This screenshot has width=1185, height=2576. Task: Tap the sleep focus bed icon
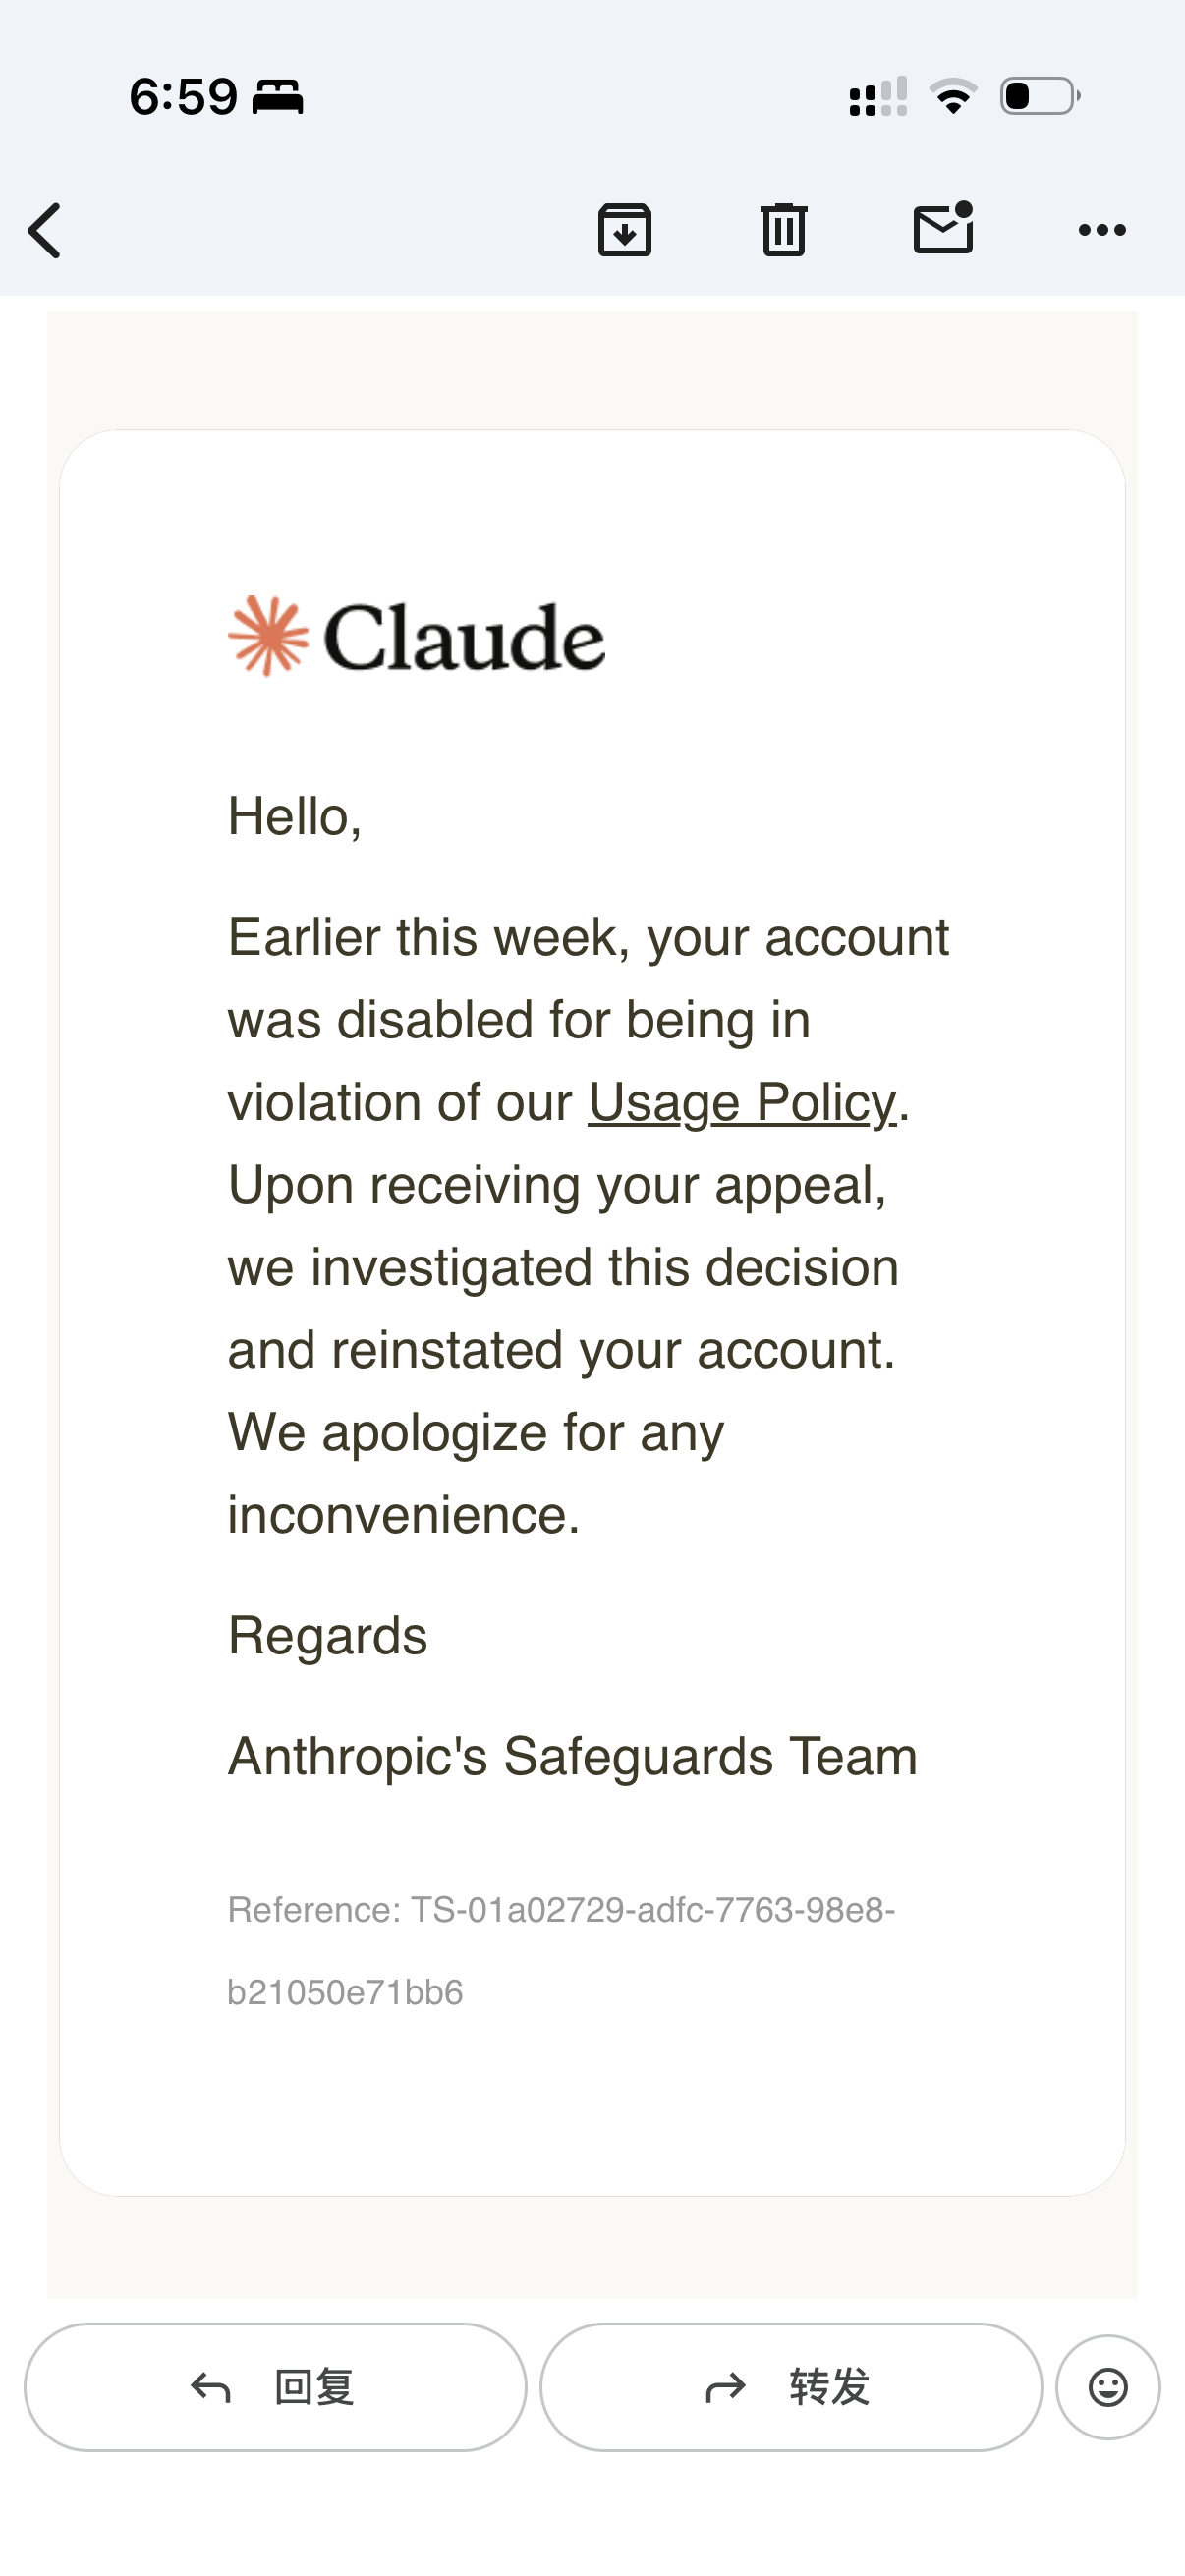pyautogui.click(x=277, y=98)
